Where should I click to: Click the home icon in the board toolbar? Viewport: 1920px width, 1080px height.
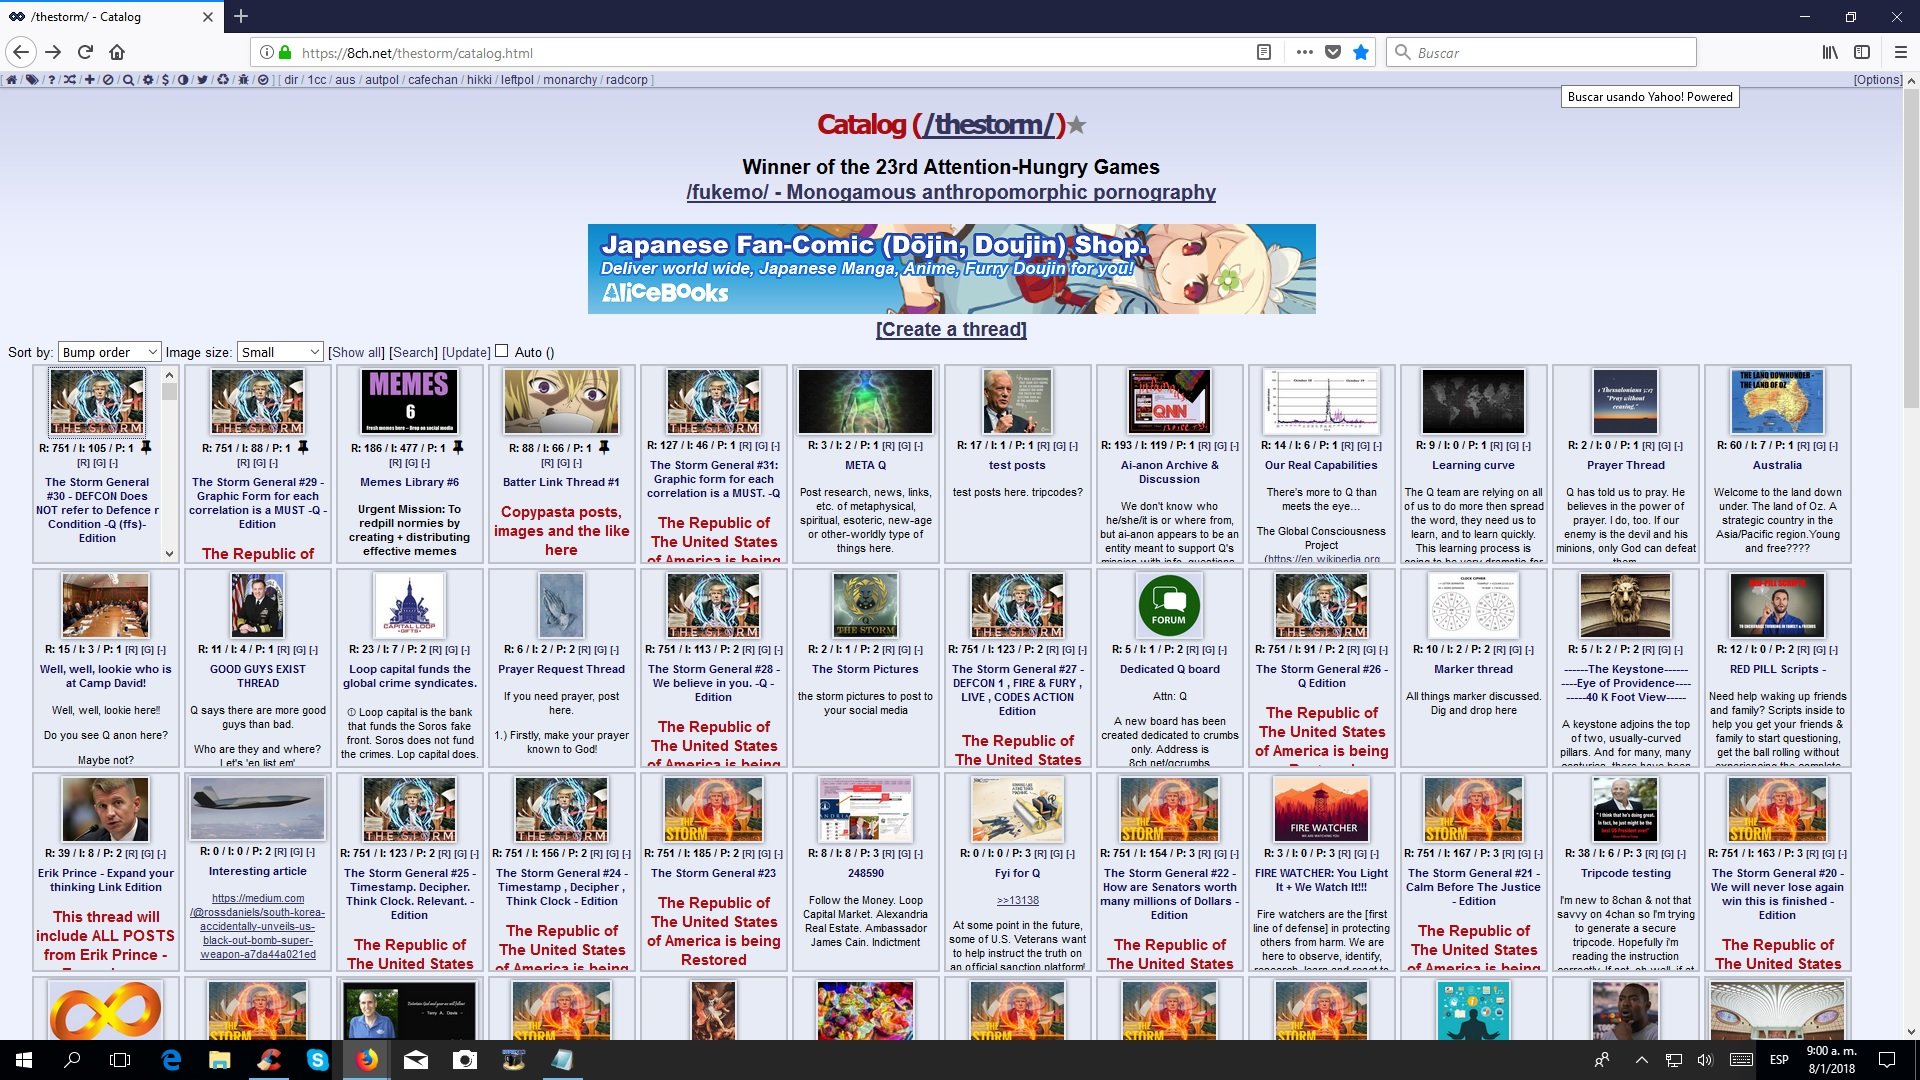12,80
